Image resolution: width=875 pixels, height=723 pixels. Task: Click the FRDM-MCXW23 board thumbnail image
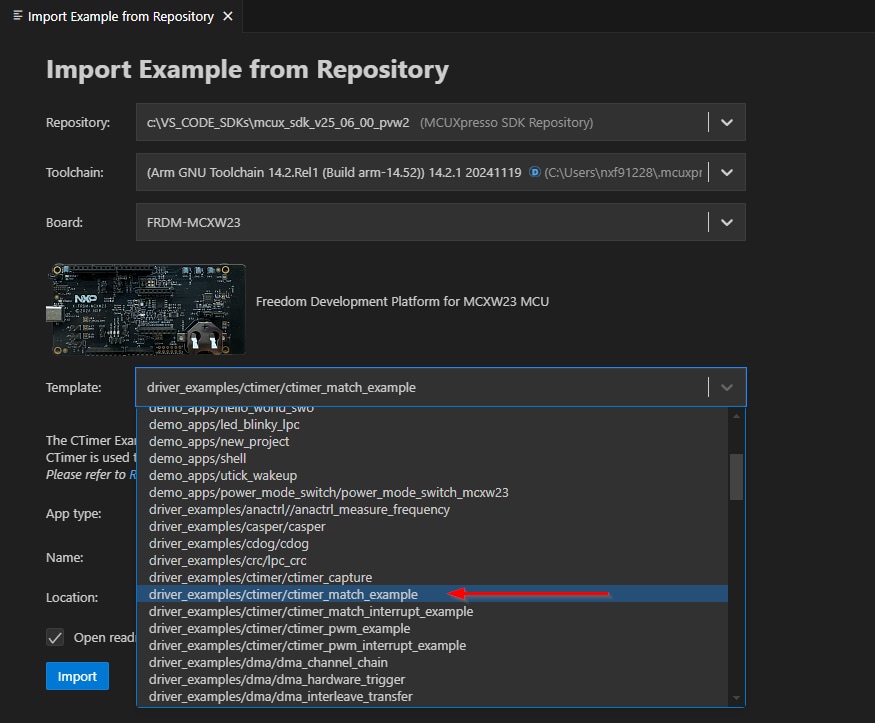145,308
